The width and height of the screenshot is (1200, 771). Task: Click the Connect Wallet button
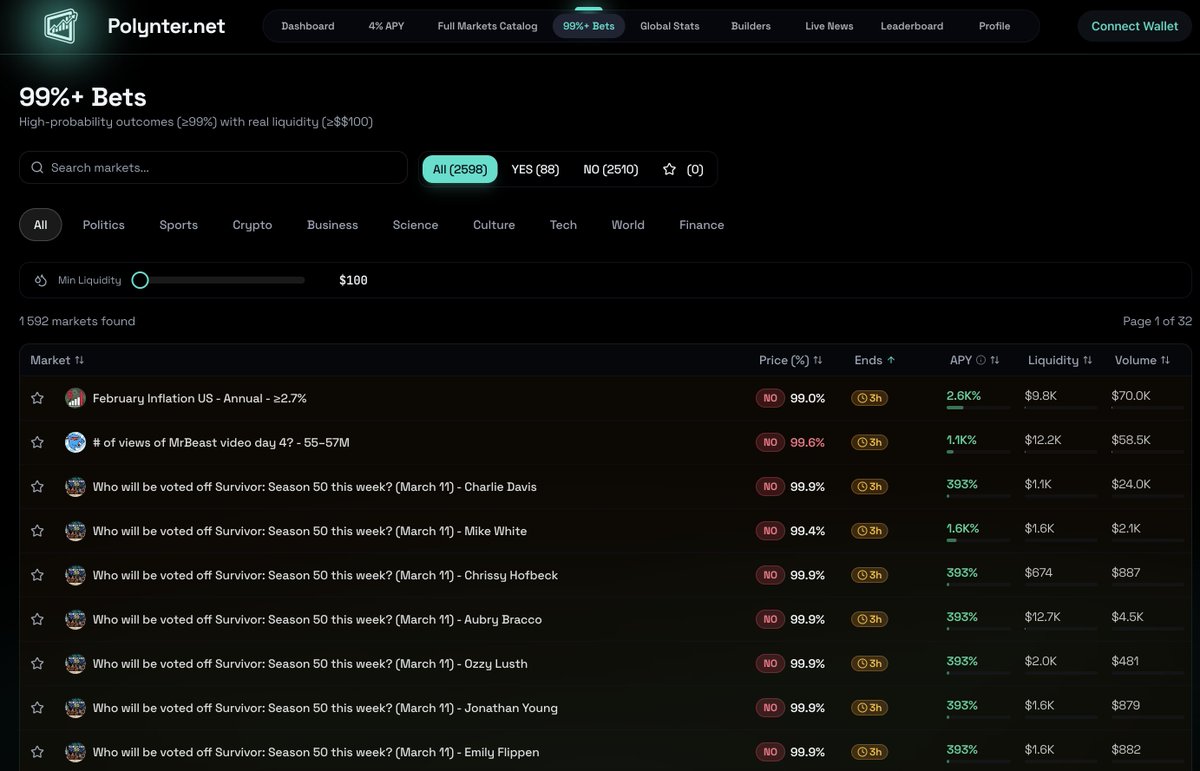point(1134,26)
